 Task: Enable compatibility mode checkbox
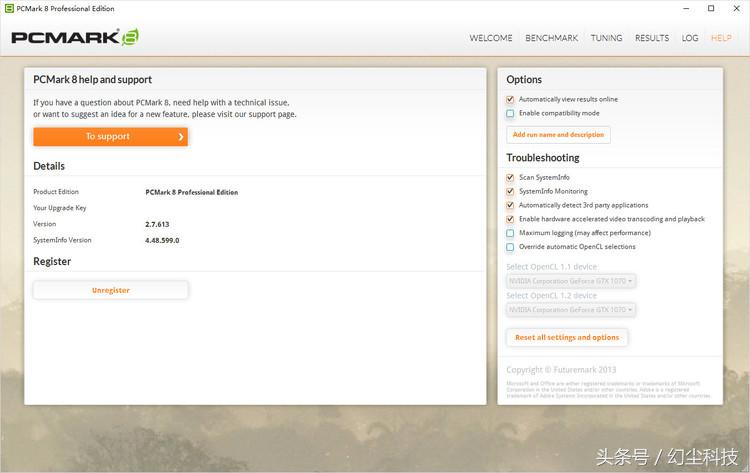tap(510, 113)
